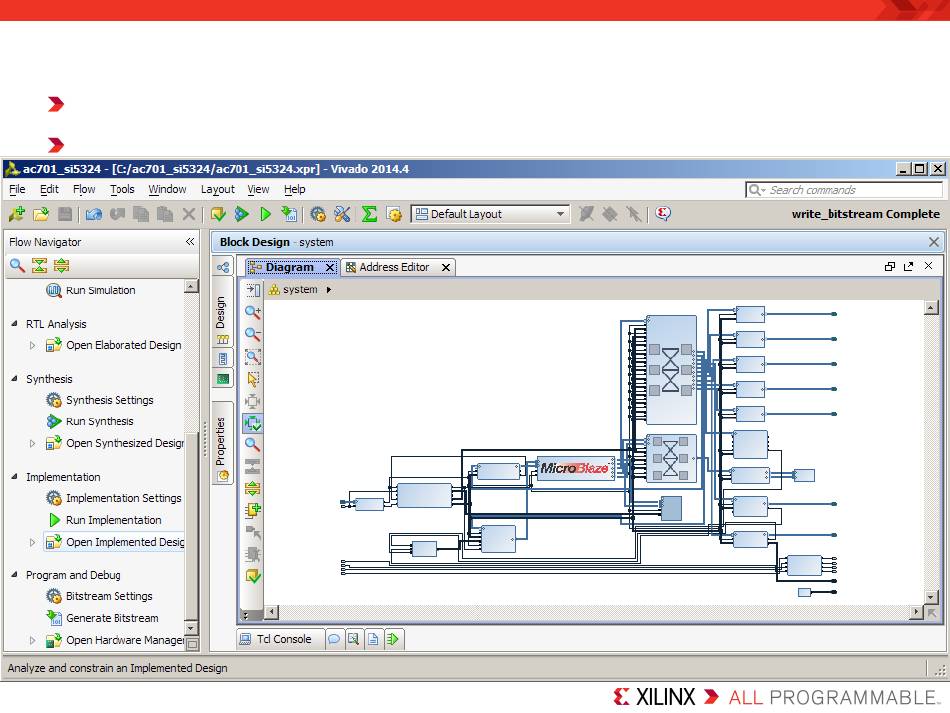Switch to the Address Editor tab
This screenshot has height=713, width=950.
tap(394, 267)
